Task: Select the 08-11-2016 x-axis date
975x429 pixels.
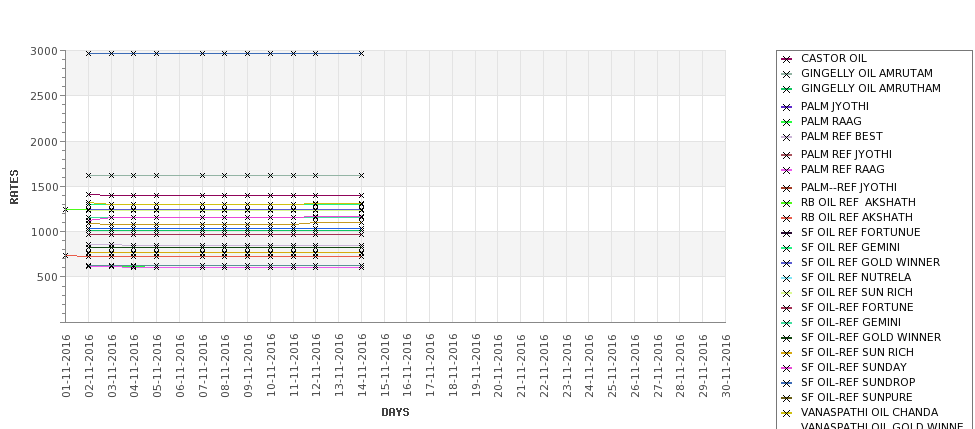Action: (x=225, y=366)
